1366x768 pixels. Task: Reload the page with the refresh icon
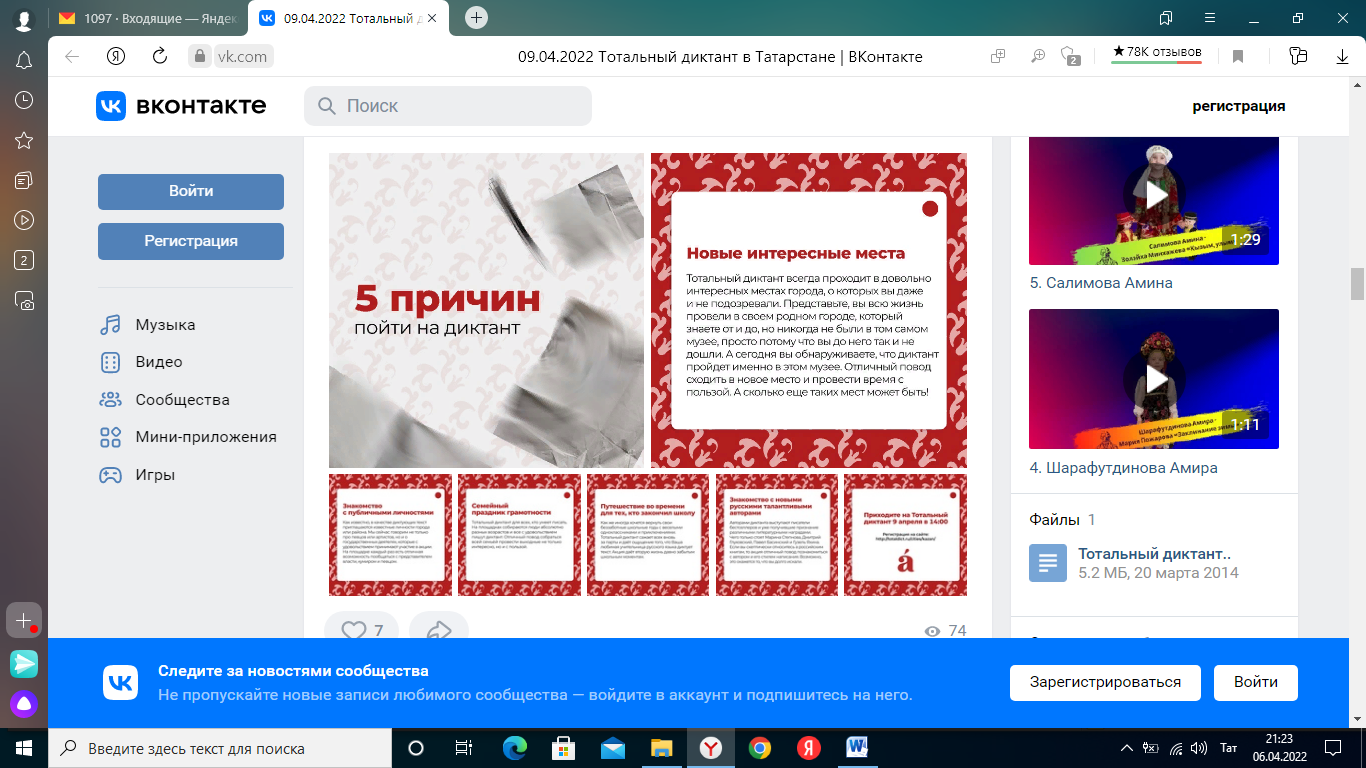pos(160,57)
